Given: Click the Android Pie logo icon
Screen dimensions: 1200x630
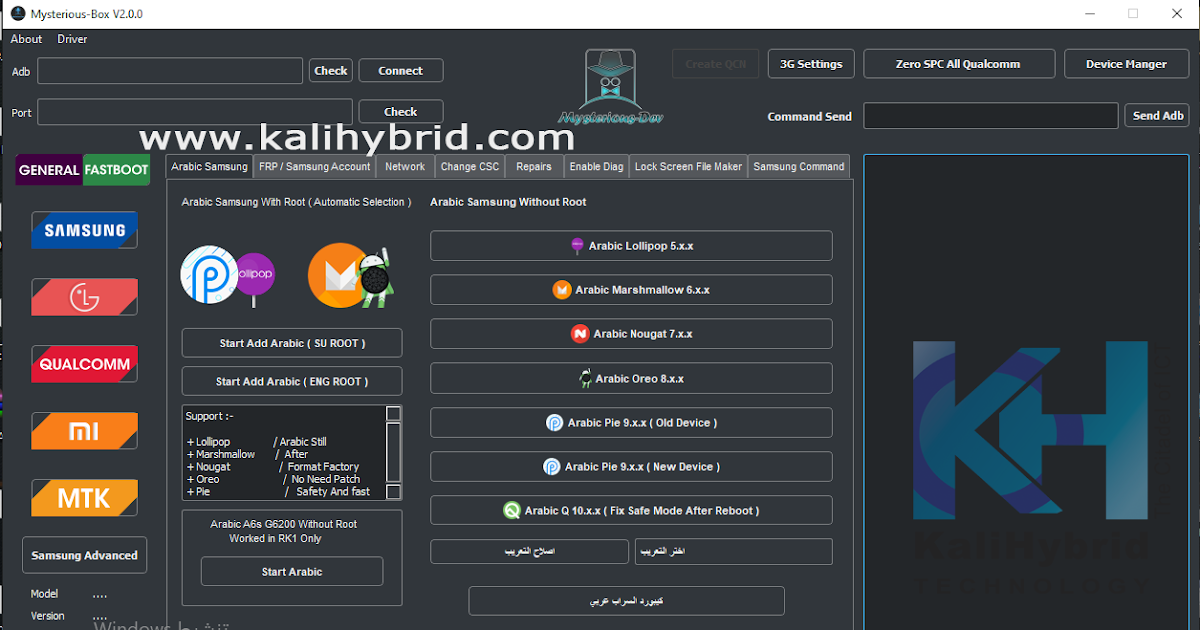Looking at the screenshot, I should (207, 273).
